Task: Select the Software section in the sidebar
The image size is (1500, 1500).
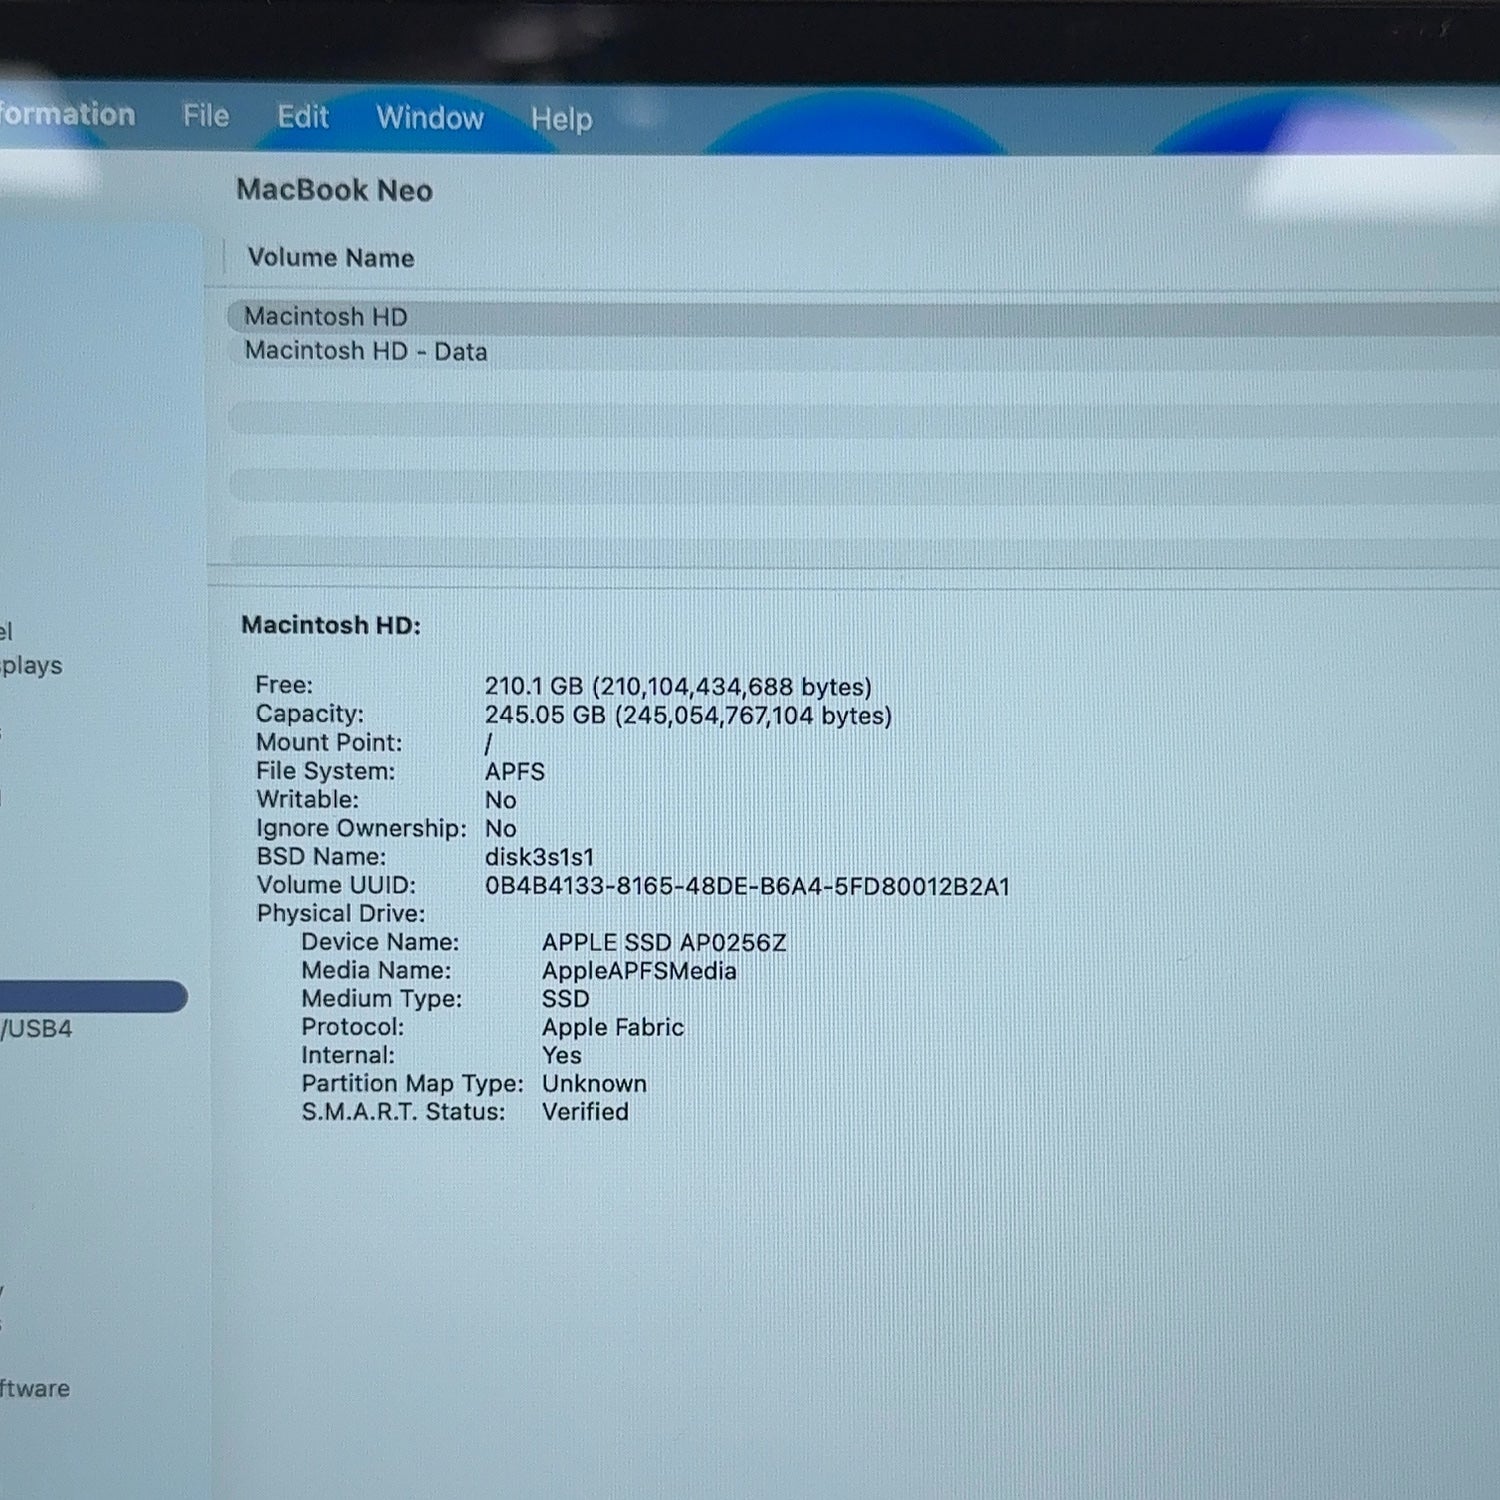Action: click(x=35, y=1388)
